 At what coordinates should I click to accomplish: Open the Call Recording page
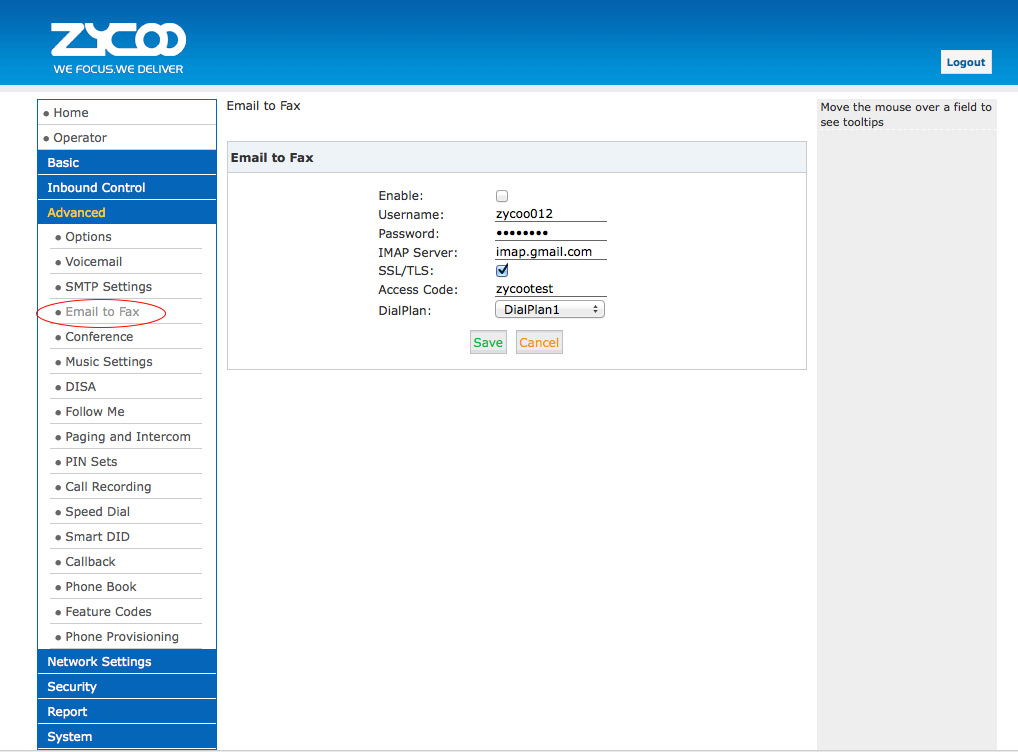(x=108, y=487)
